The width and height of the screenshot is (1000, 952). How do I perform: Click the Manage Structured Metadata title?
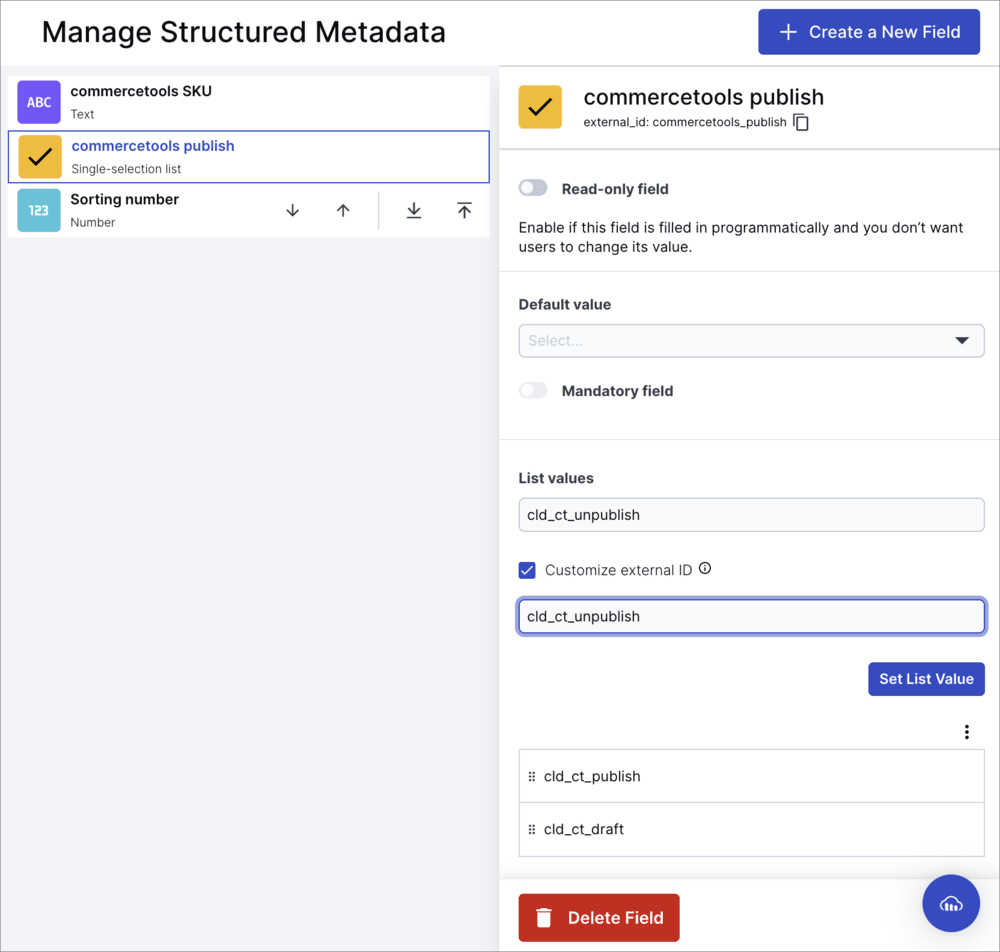tap(244, 32)
